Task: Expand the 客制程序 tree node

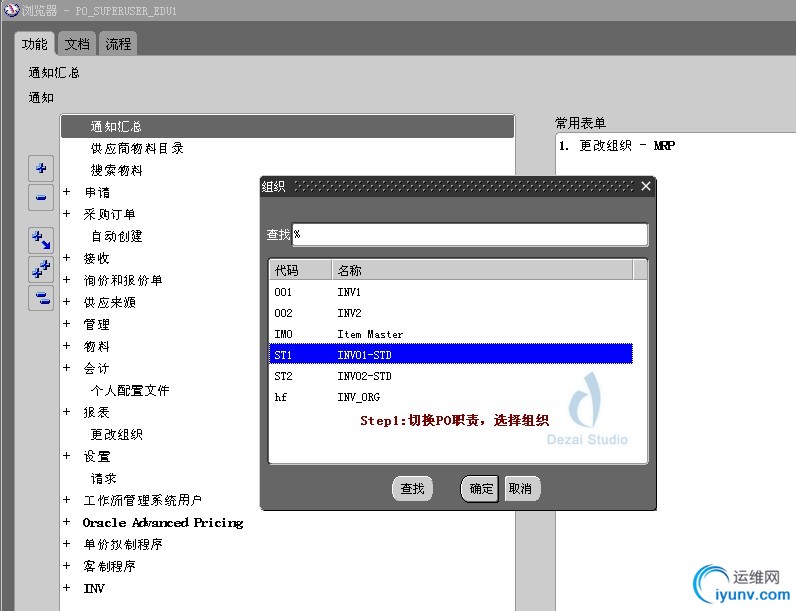Action: [67, 565]
